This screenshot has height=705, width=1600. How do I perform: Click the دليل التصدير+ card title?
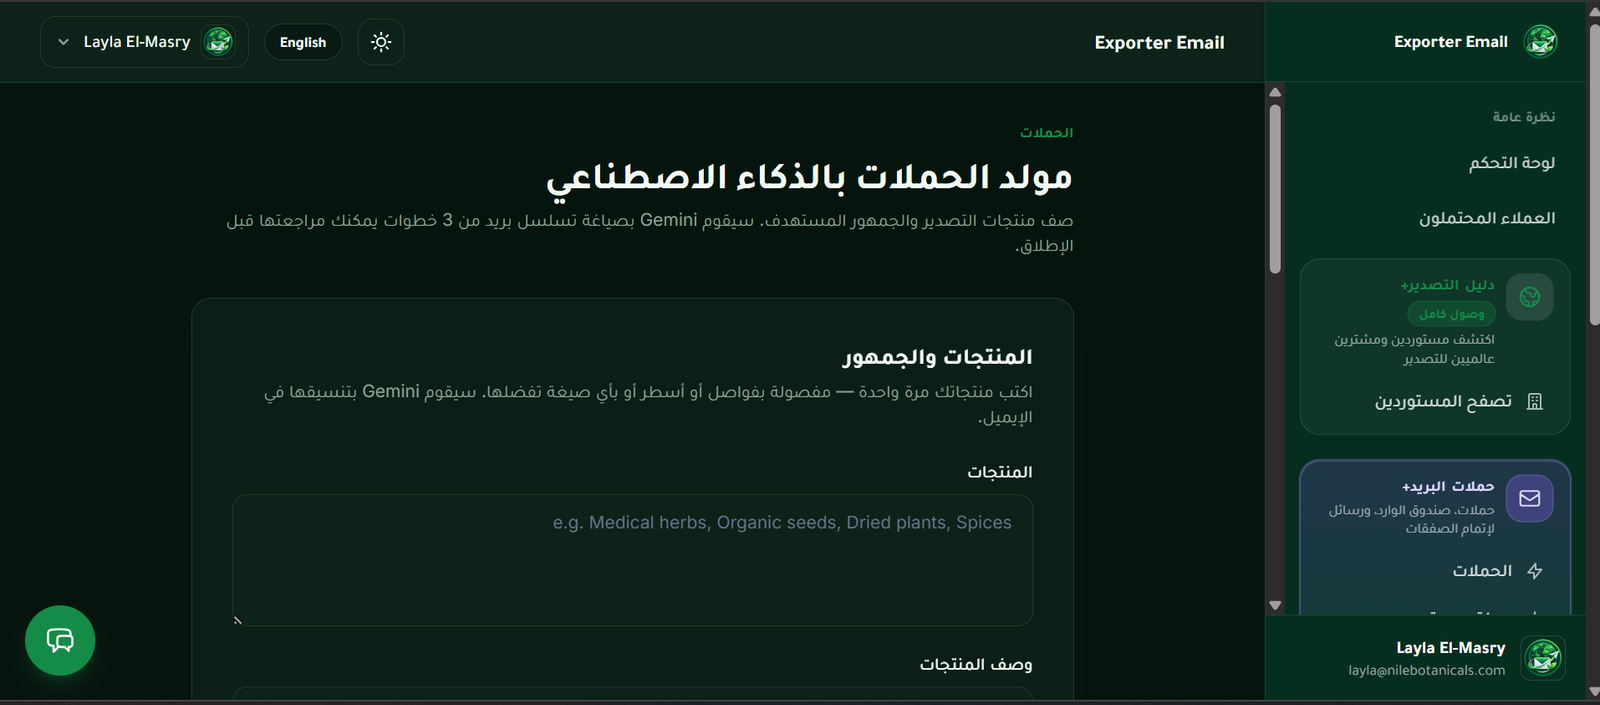point(1447,285)
